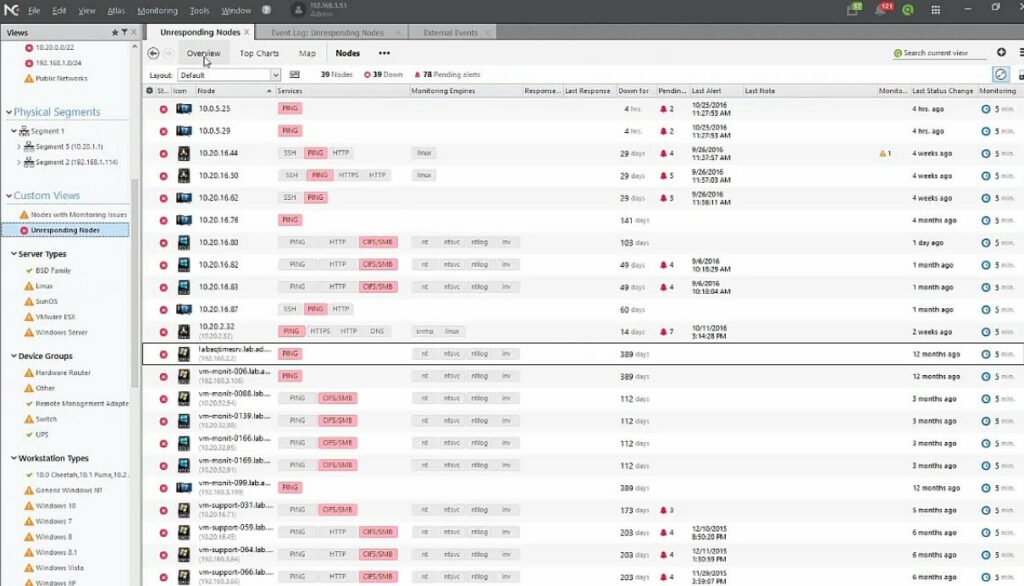Collapse the Physical Segments section
Screen dimensions: 1024x586
[x=8, y=112]
